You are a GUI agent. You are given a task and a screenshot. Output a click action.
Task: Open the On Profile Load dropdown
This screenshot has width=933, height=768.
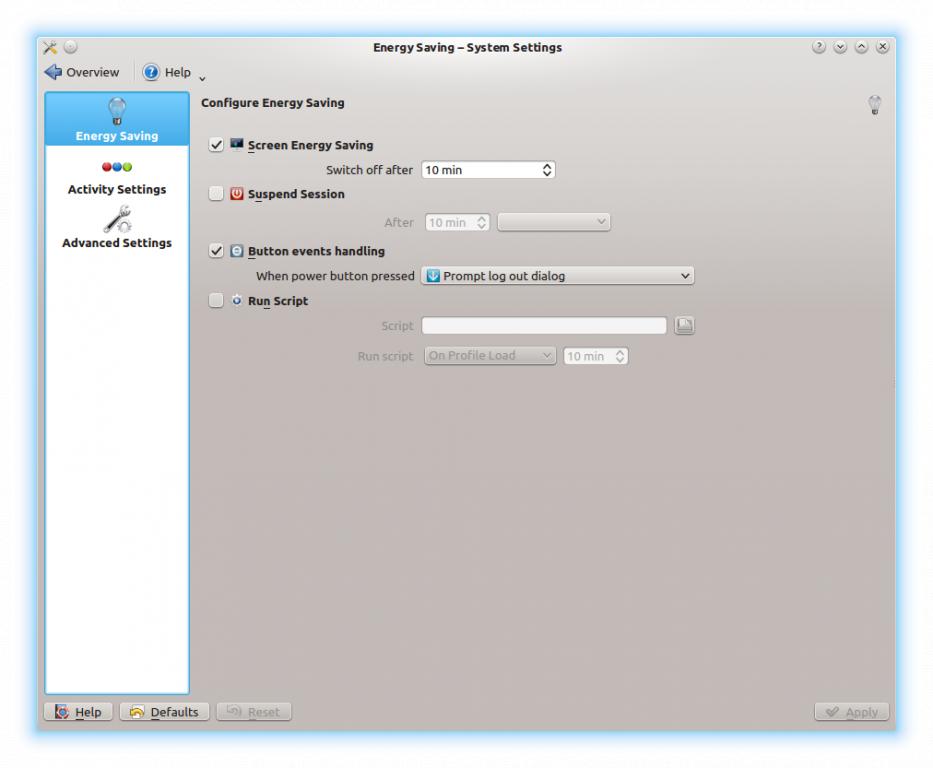click(x=490, y=356)
